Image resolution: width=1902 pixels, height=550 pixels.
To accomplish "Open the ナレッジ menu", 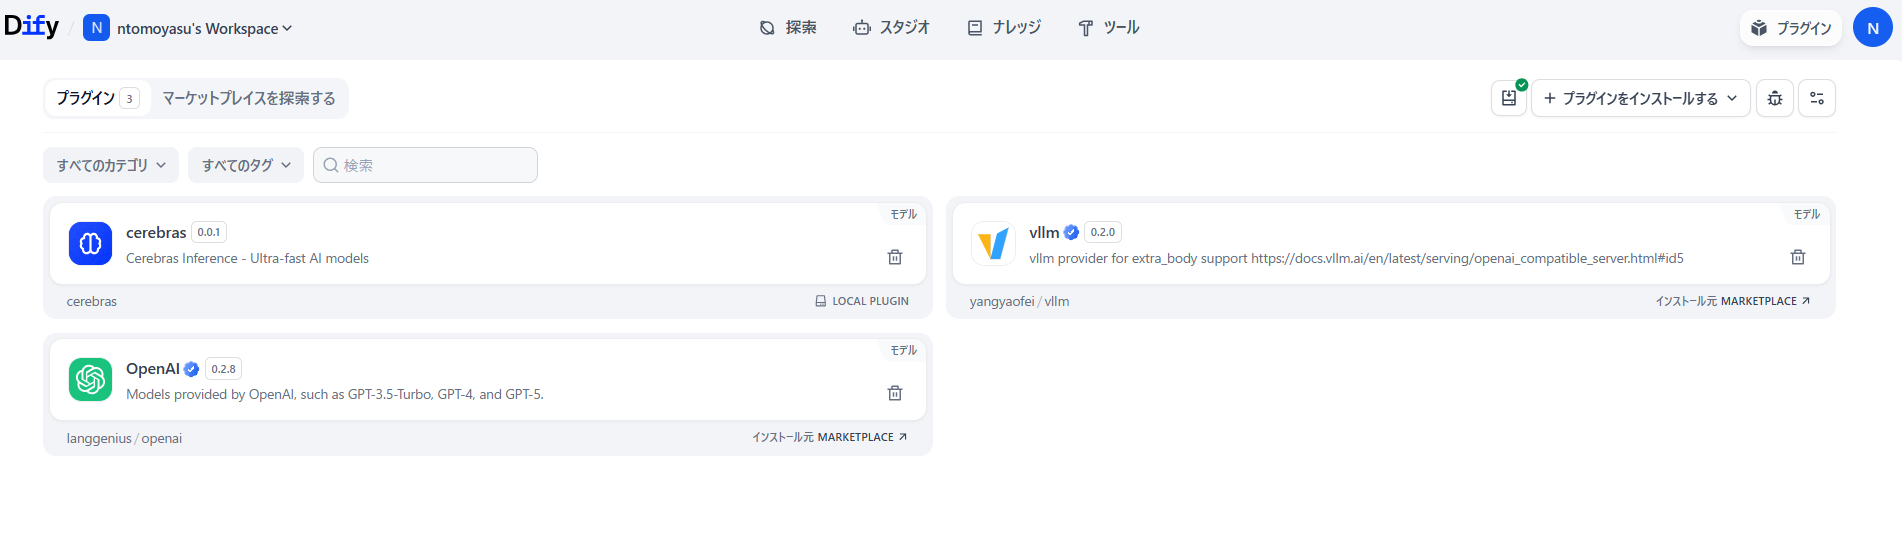I will [1004, 28].
